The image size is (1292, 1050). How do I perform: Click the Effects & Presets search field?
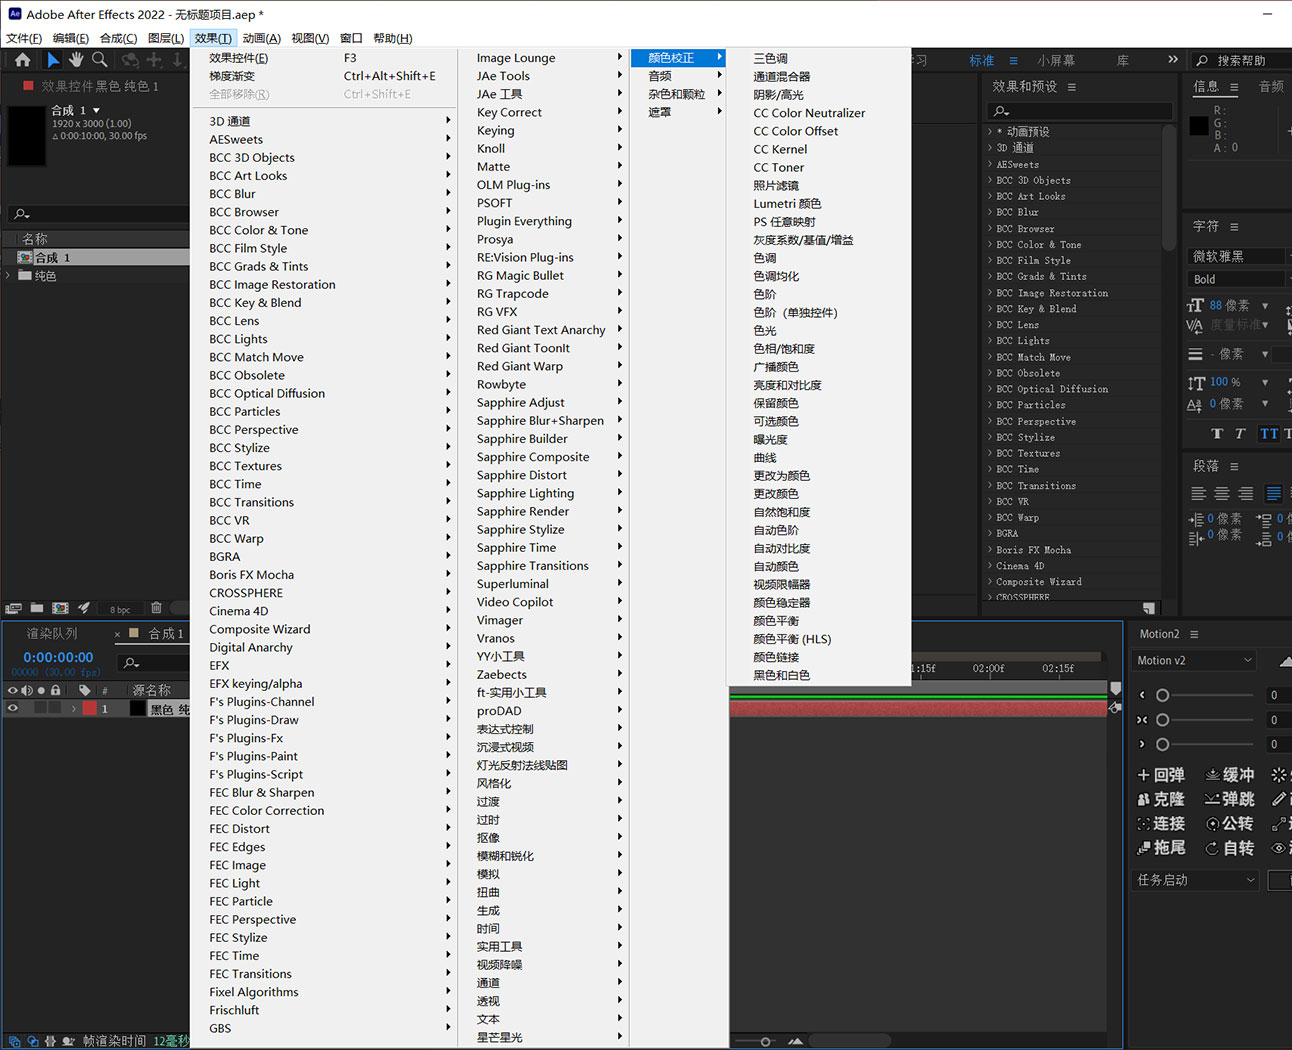1079,110
